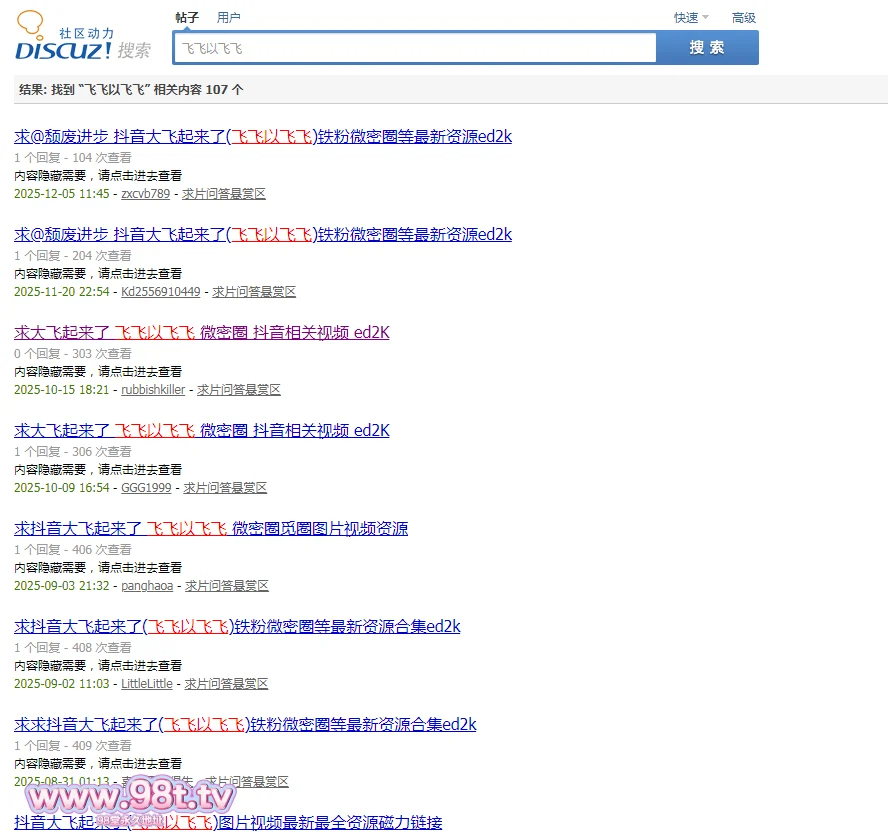This screenshot has width=888, height=835.
Task: Open author profile panghaoa
Action: [x=147, y=586]
